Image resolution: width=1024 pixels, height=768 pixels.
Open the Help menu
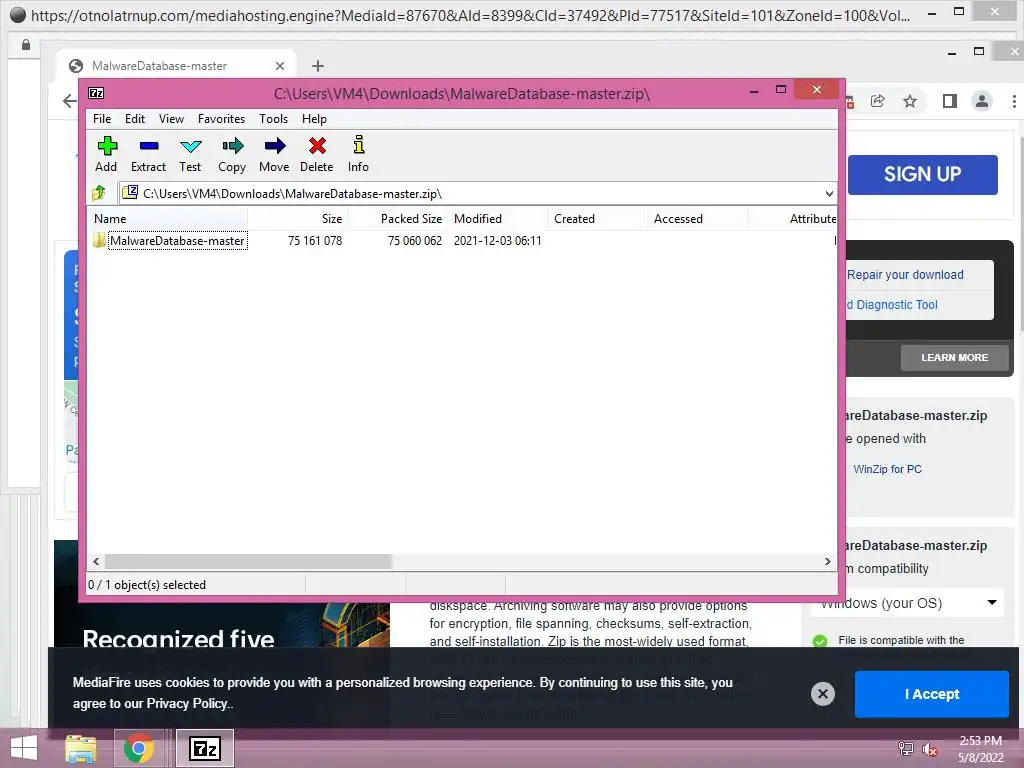(314, 119)
